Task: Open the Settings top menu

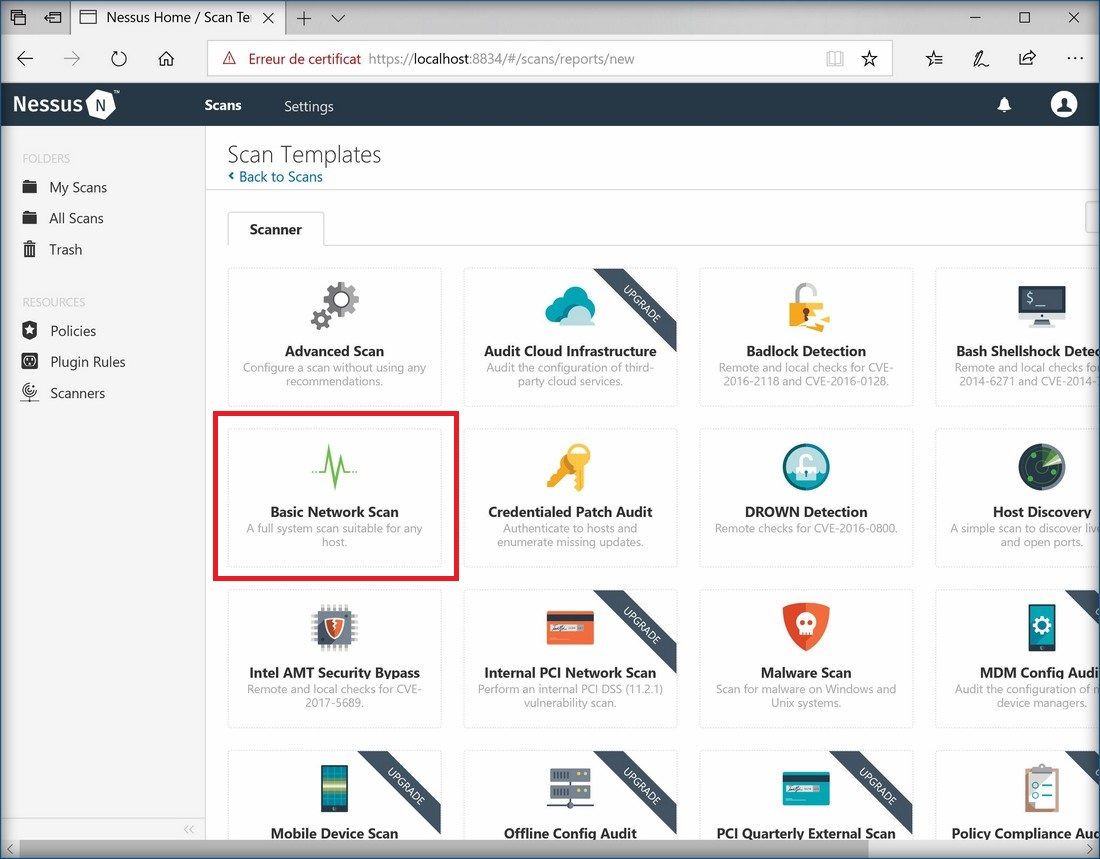Action: (308, 106)
